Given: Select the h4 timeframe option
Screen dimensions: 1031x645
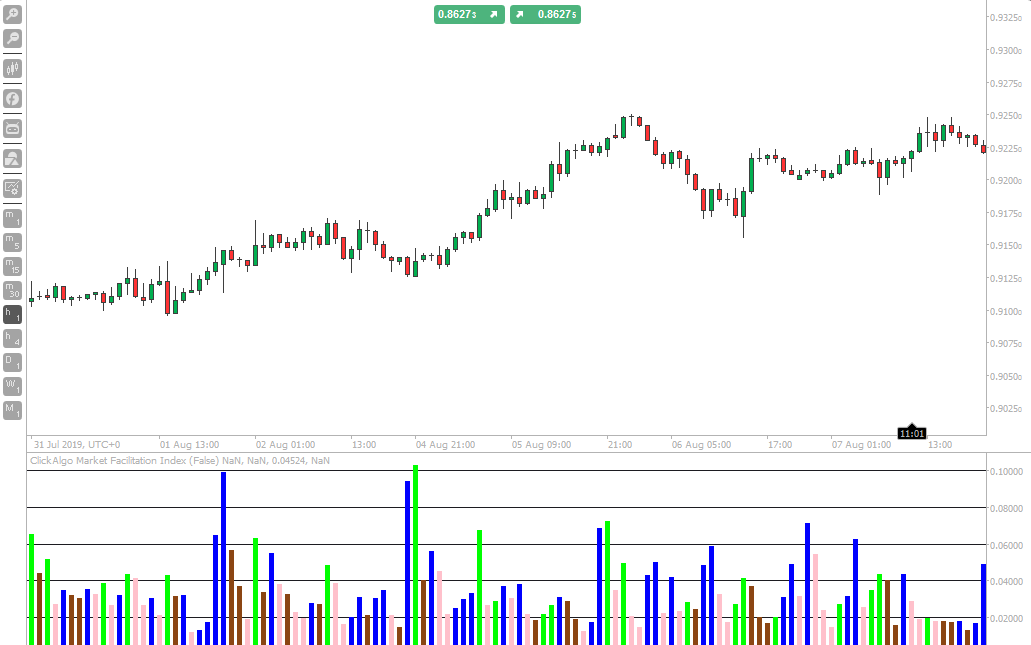Looking at the screenshot, I should (x=12, y=337).
